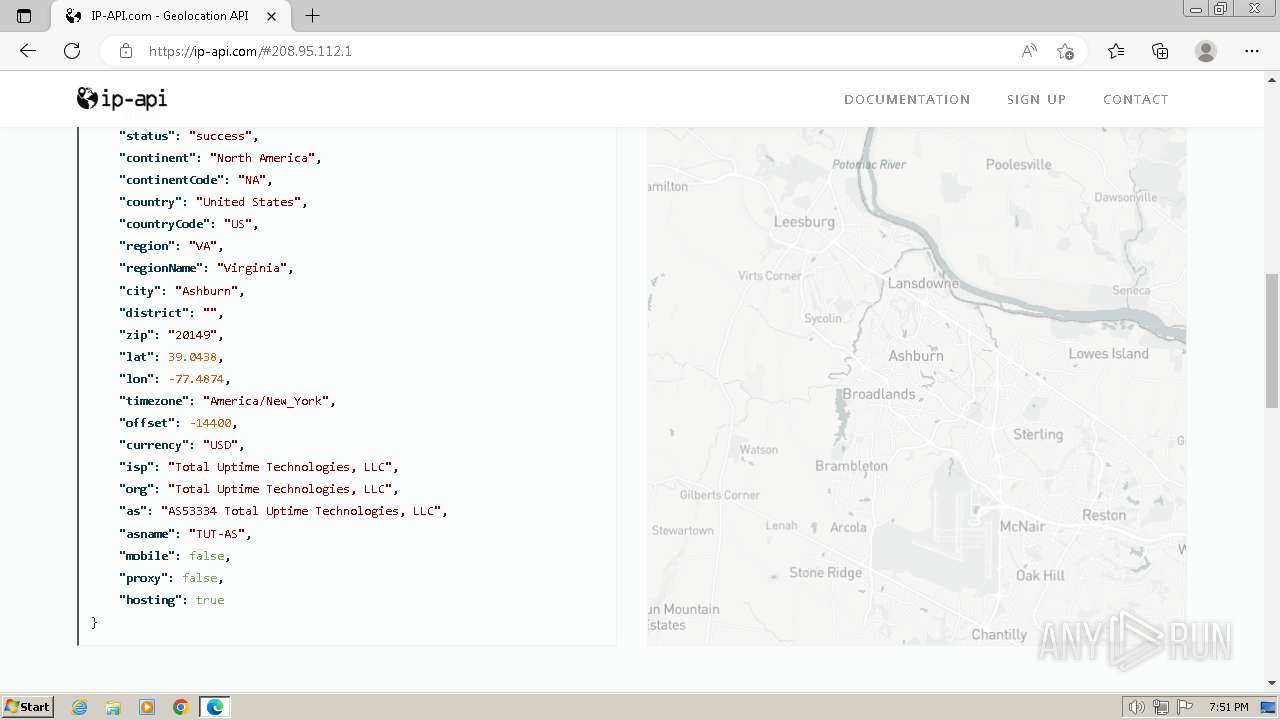Viewport: 1280px width, 720px height.
Task: Click the "Virginia" regionName value
Action: (252, 267)
